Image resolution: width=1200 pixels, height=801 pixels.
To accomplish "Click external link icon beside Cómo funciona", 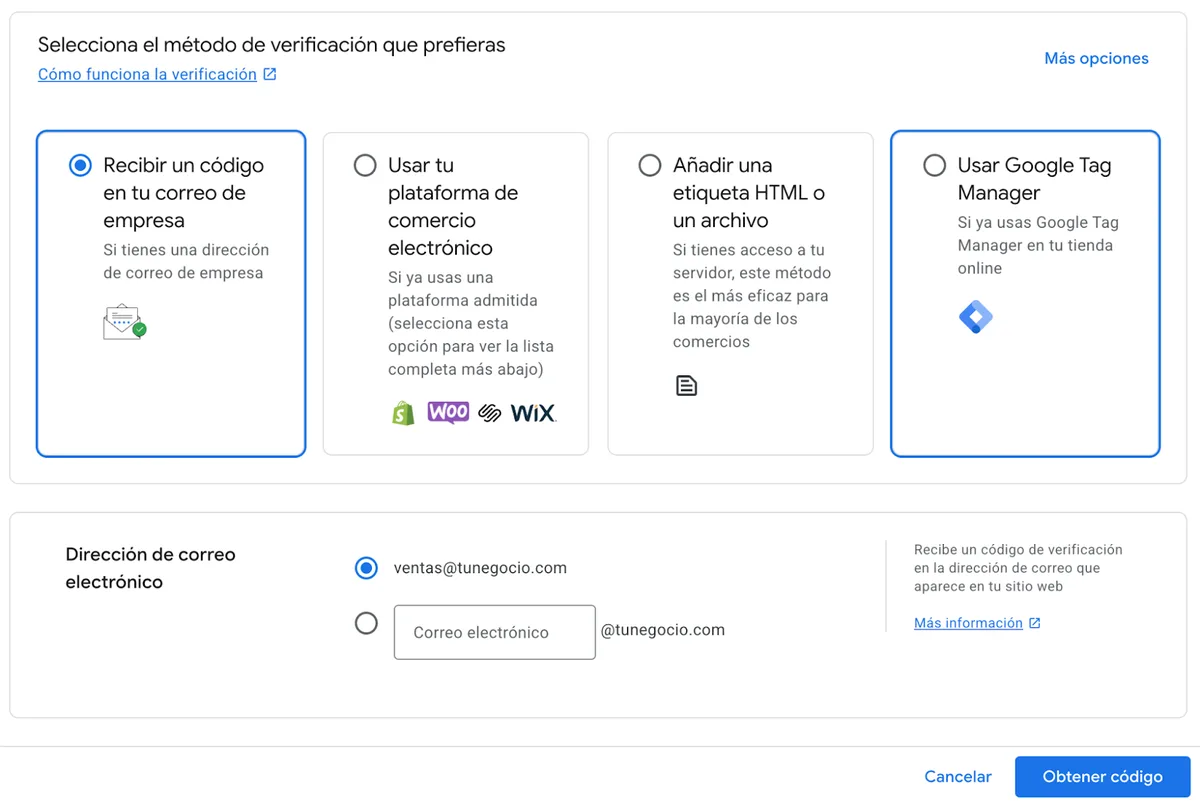I will pos(270,74).
